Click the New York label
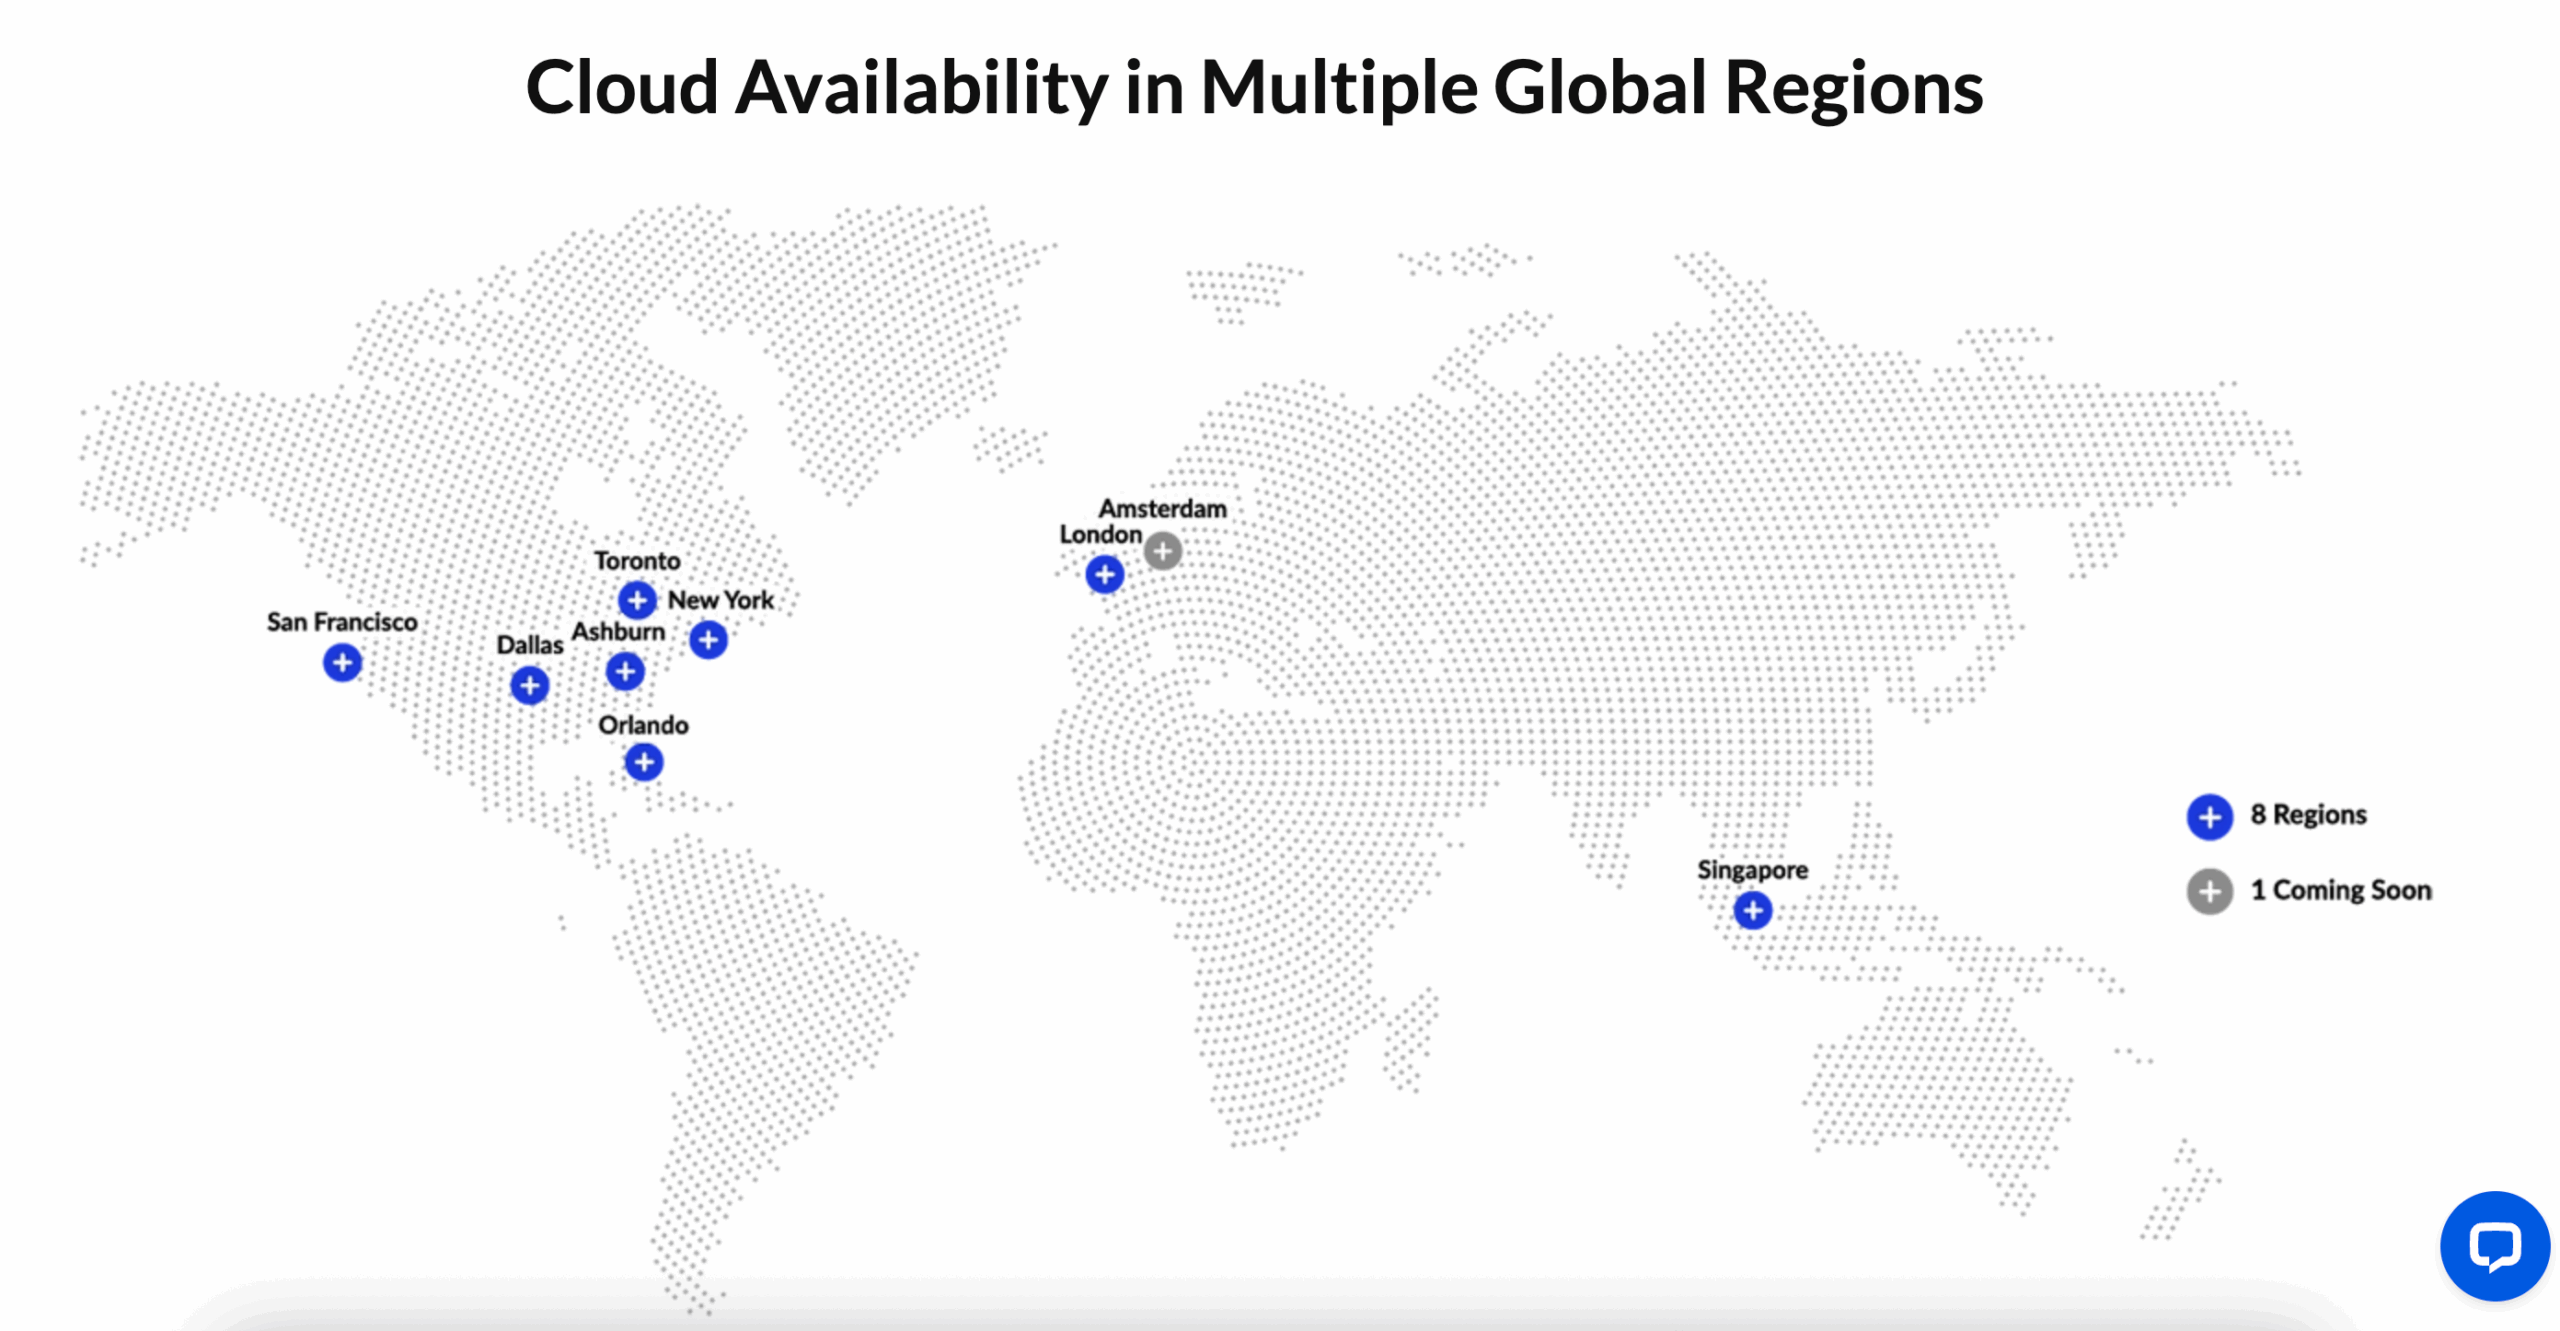 point(721,600)
